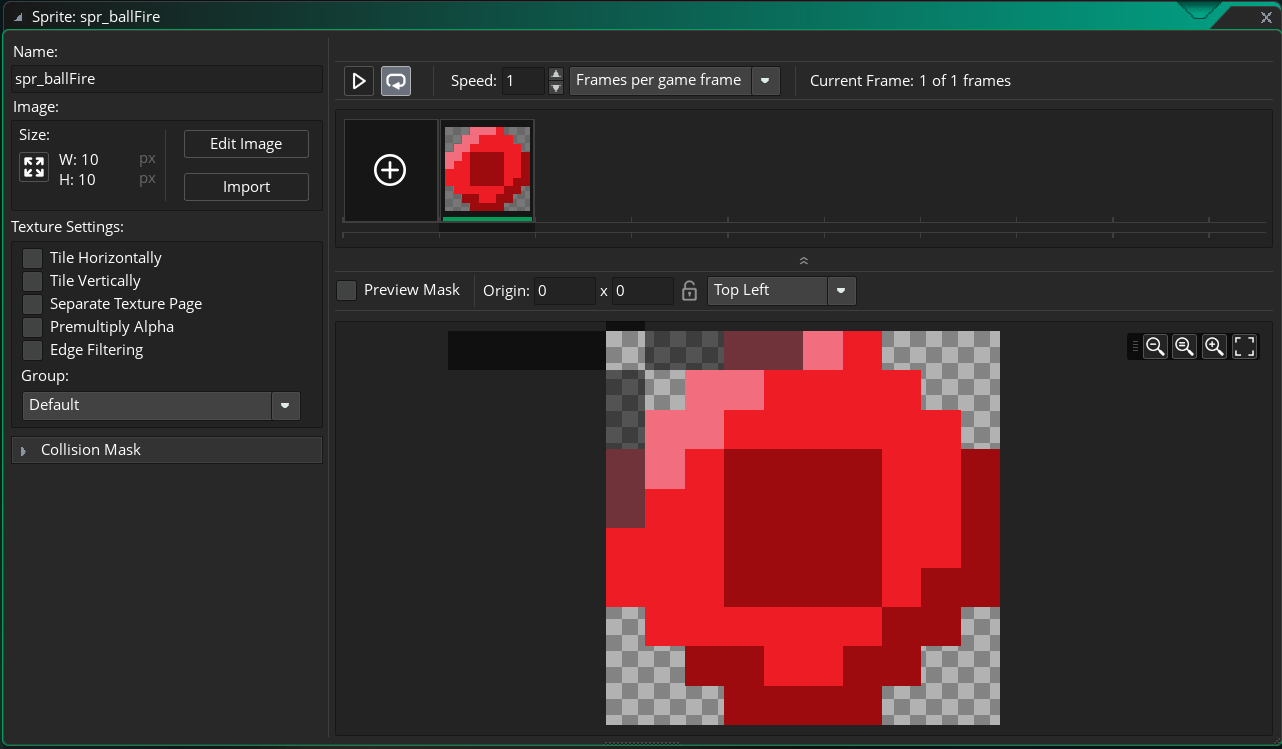Collapse the frames panel with double chevron
The image size is (1282, 749).
804,261
